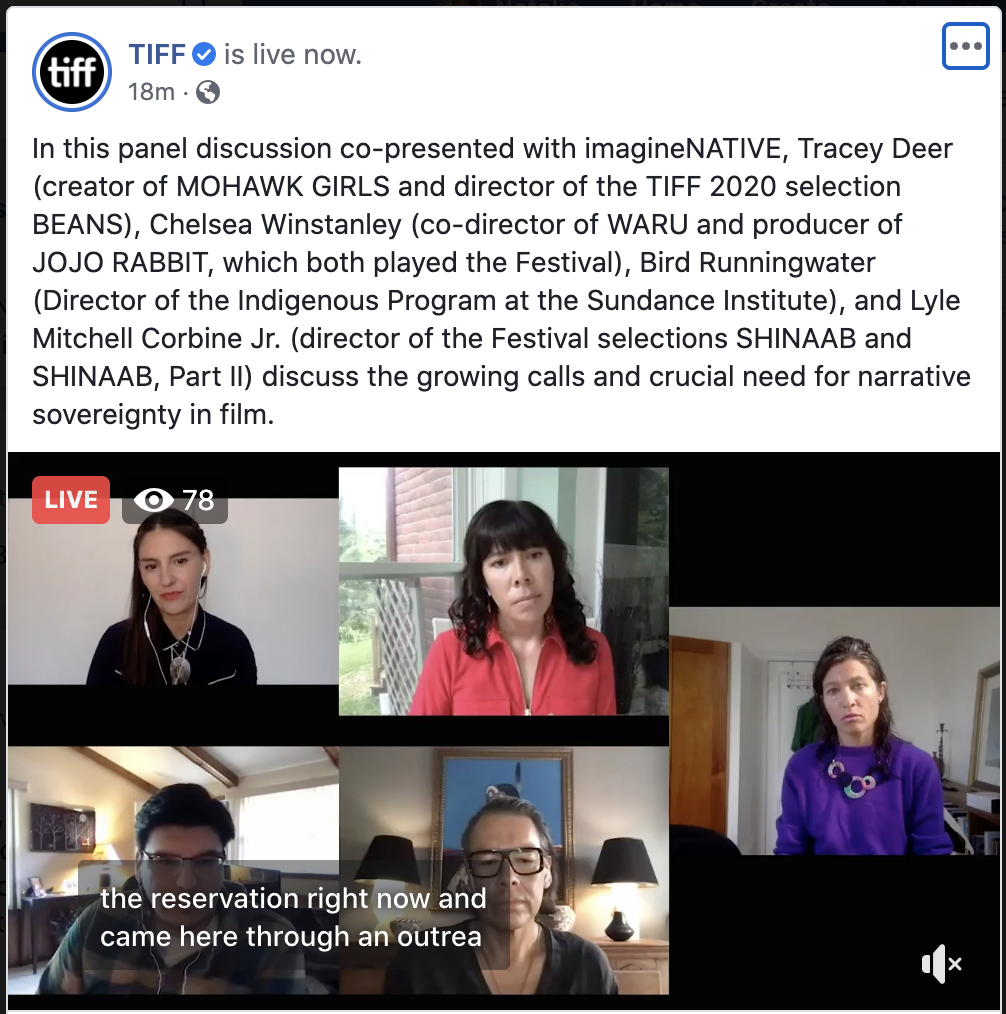Screen dimensions: 1006x1014
Task: Select the woman in red shirt video
Action: click(x=504, y=591)
